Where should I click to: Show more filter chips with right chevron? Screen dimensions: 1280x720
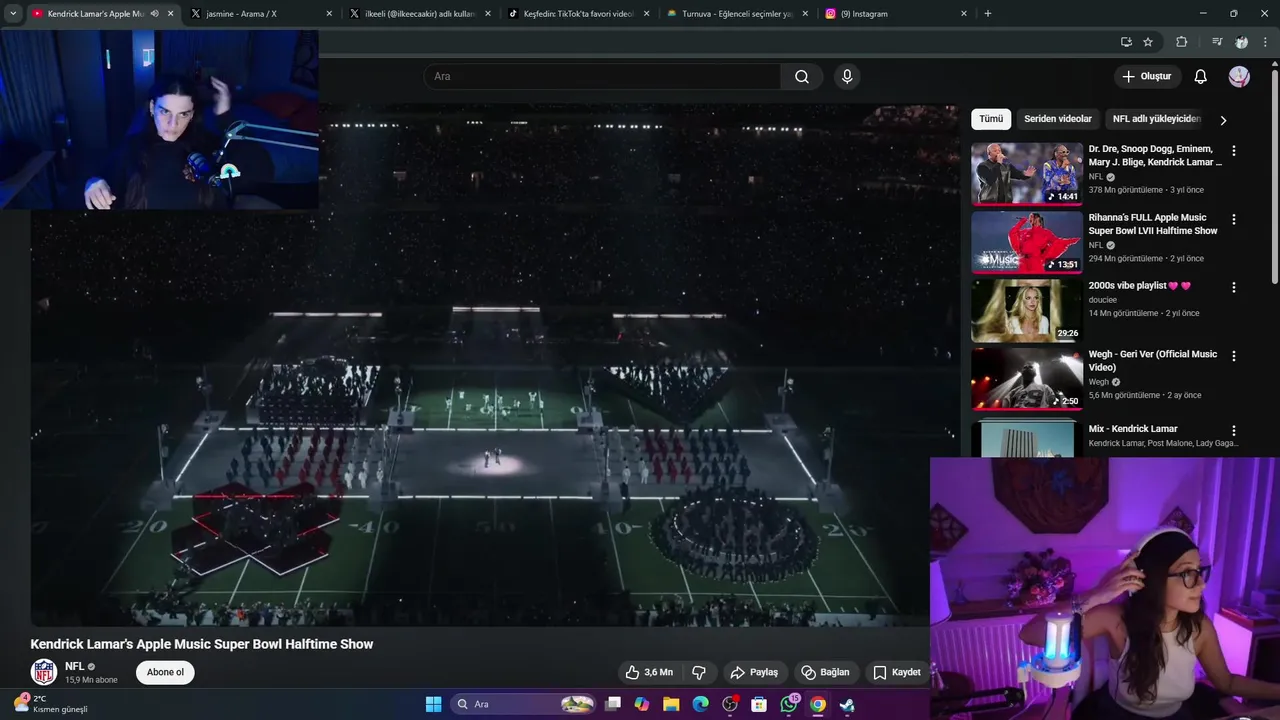[x=1223, y=120]
